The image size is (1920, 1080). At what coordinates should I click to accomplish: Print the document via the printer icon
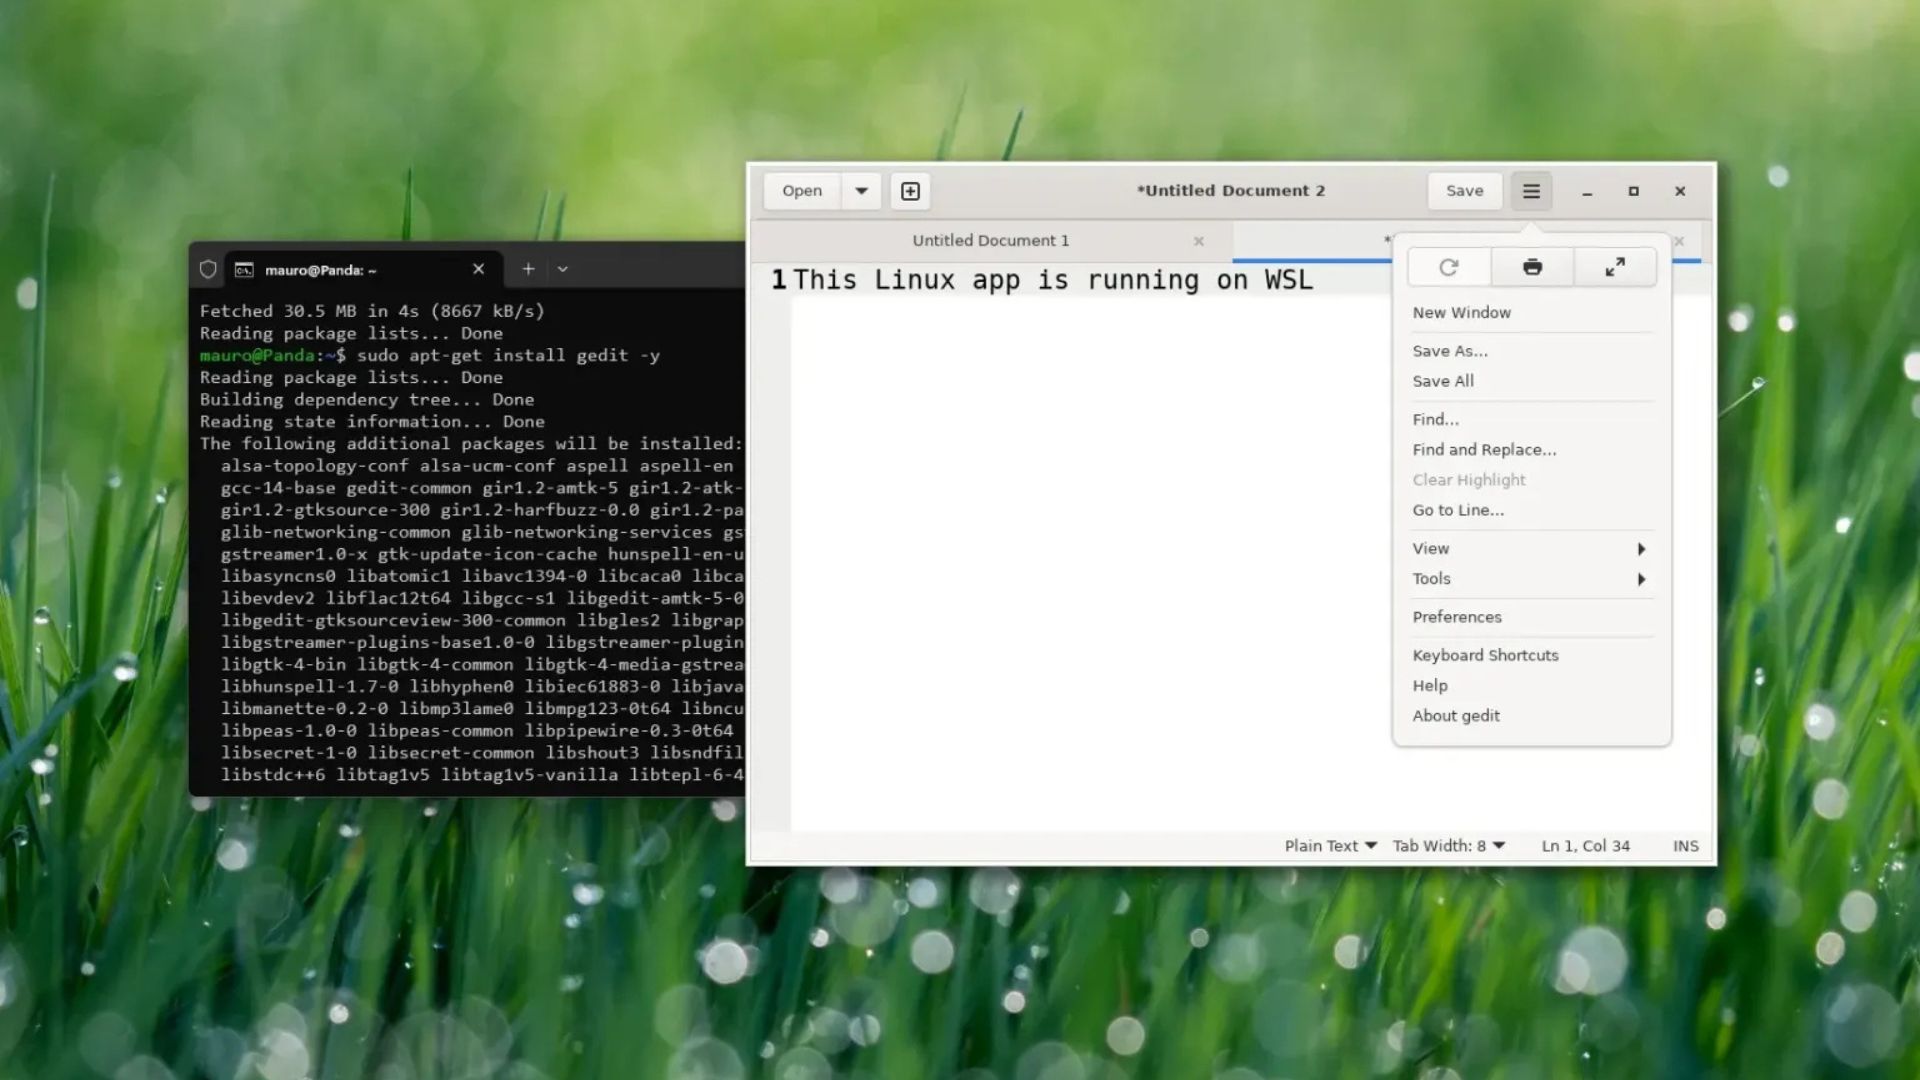(1531, 267)
